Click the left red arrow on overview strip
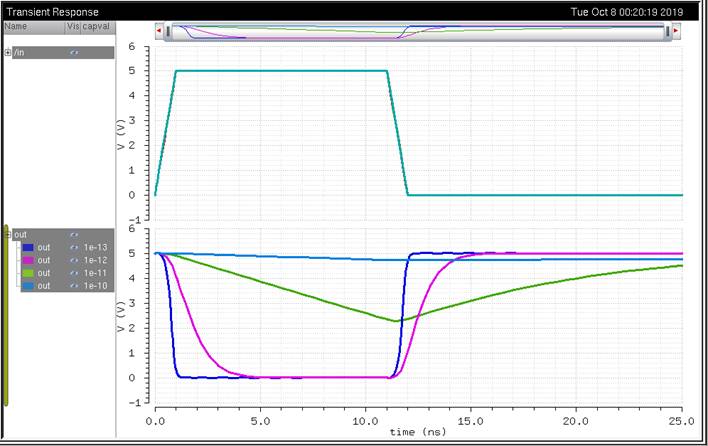This screenshot has width=708, height=446. pos(159,32)
